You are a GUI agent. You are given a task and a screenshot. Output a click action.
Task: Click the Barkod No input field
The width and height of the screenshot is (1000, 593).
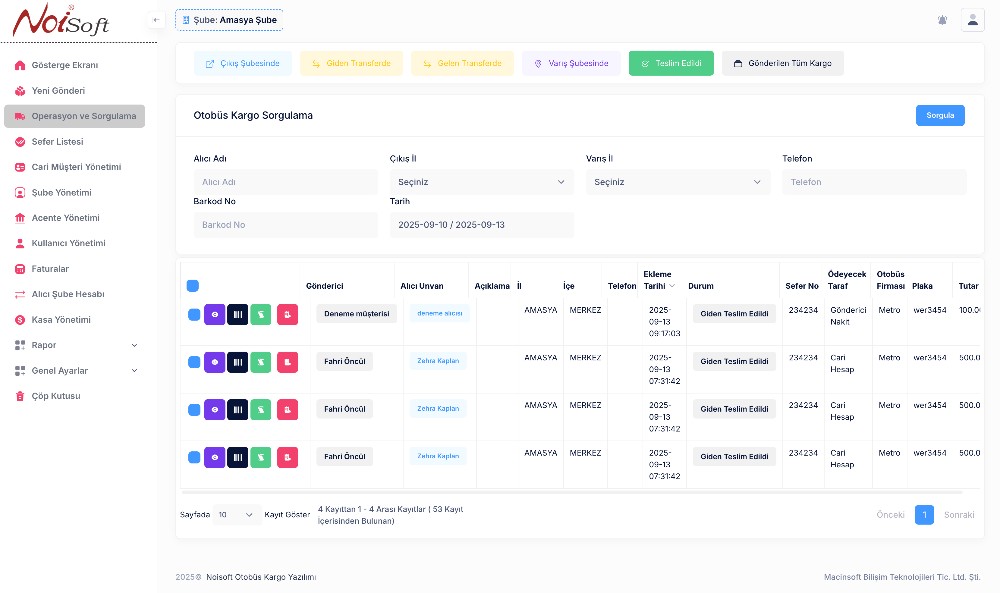[285, 225]
